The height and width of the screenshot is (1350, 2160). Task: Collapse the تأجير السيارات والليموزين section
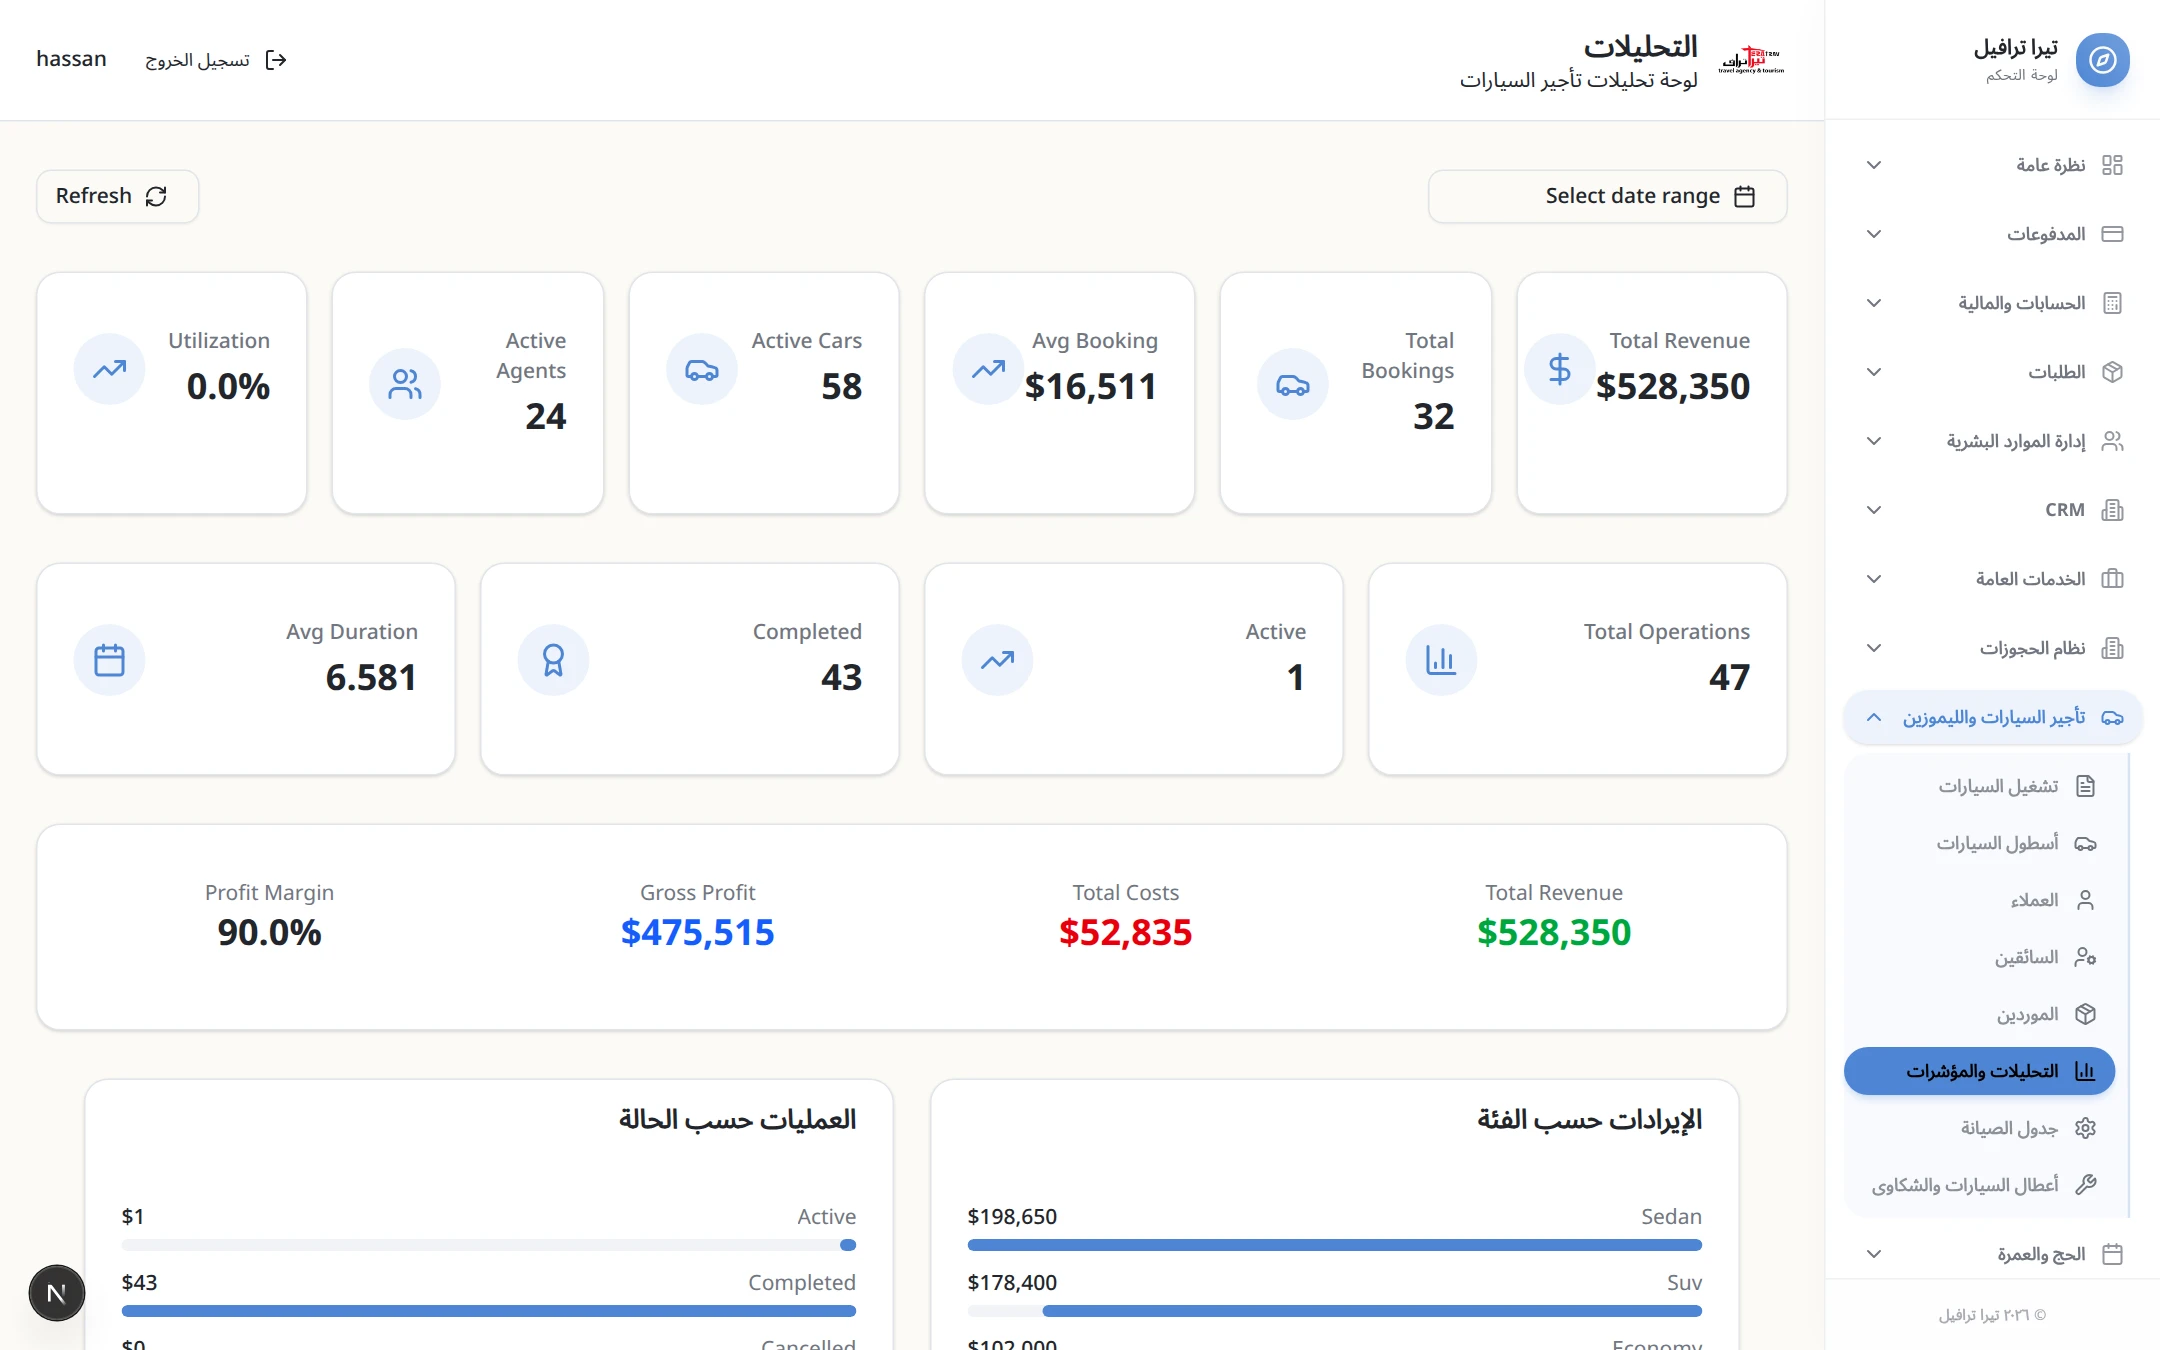click(x=1992, y=717)
